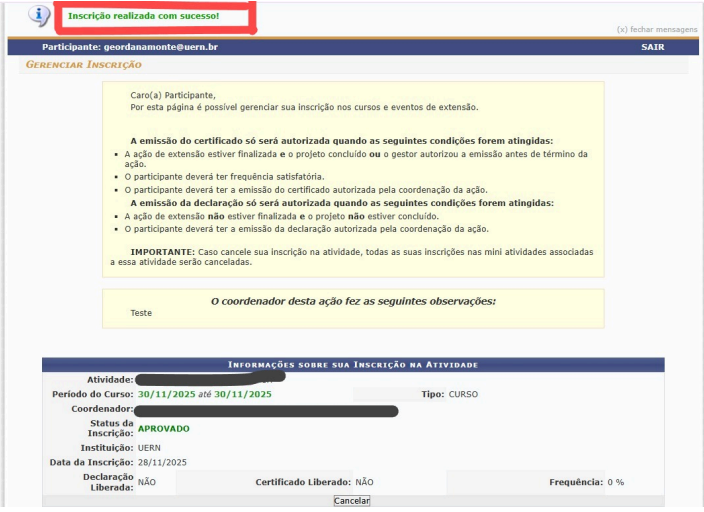Select registration date 28/11/2025
The image size is (704, 512).
162,463
